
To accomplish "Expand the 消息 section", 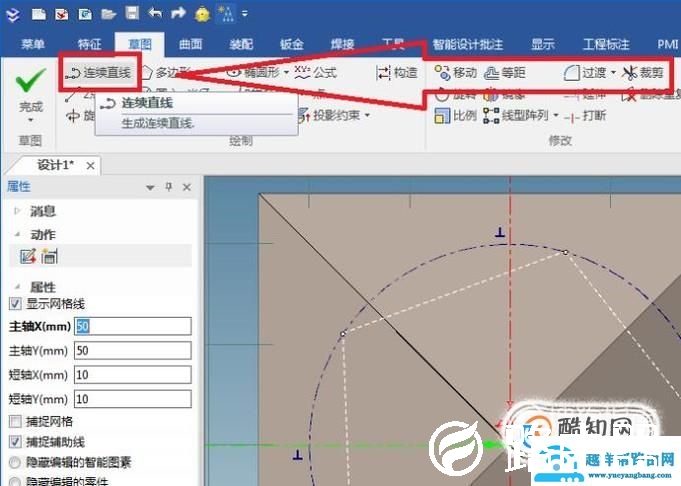I will (17, 211).
